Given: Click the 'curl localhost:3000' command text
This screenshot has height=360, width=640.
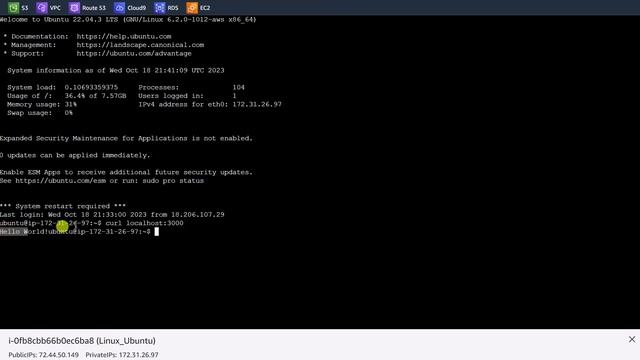Looking at the screenshot, I should pyautogui.click(x=144, y=223).
